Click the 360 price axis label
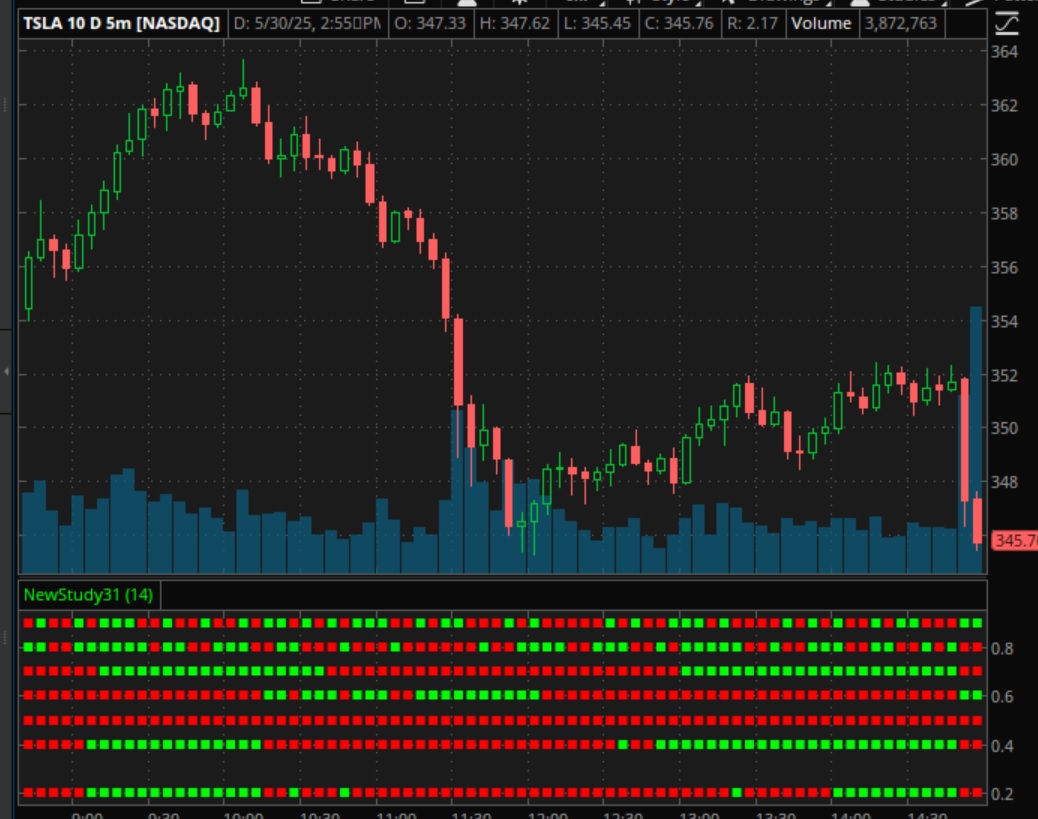Screen dimensions: 1038x819 (1004, 160)
